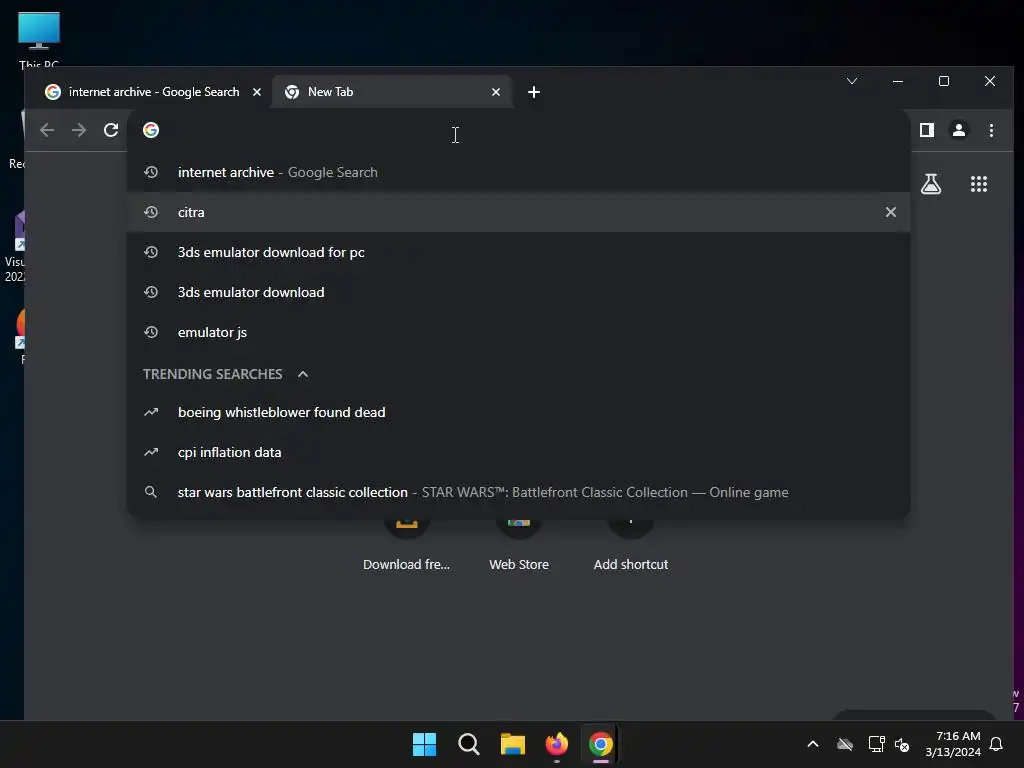The image size is (1024, 768).
Task: Open the Web Store shortcut
Action: coord(519,547)
